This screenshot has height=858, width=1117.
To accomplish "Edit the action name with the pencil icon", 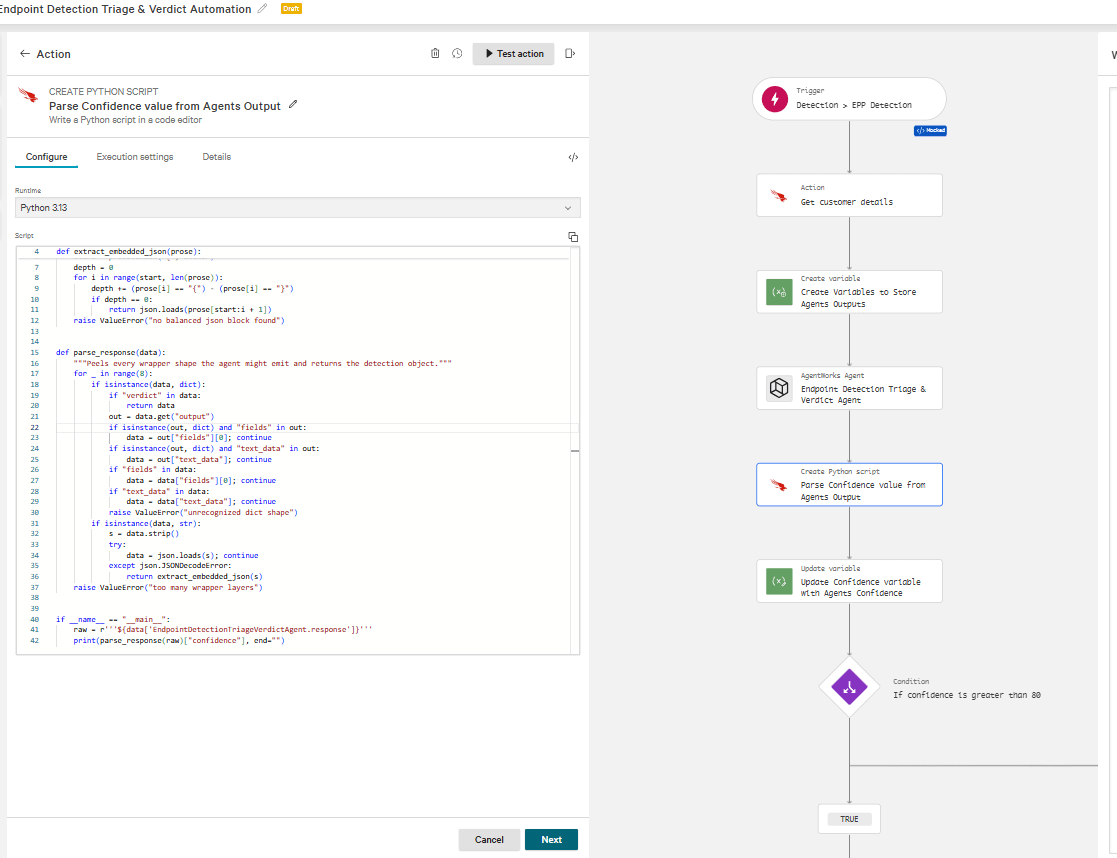I will click(293, 105).
